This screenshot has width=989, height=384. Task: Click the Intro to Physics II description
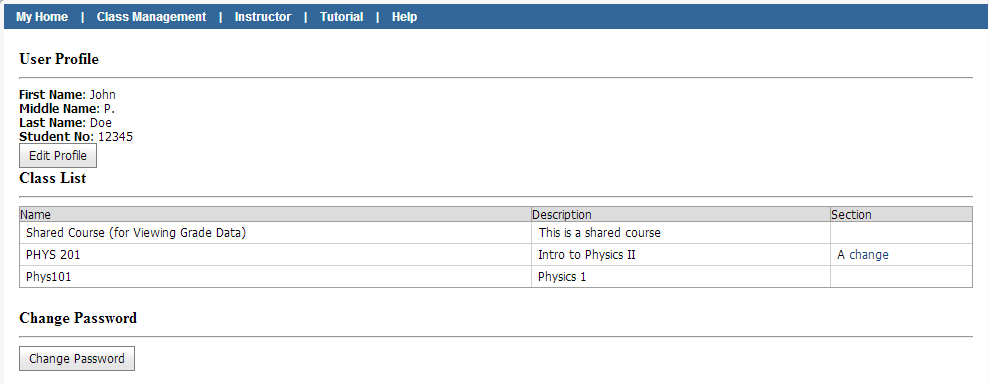coord(587,255)
